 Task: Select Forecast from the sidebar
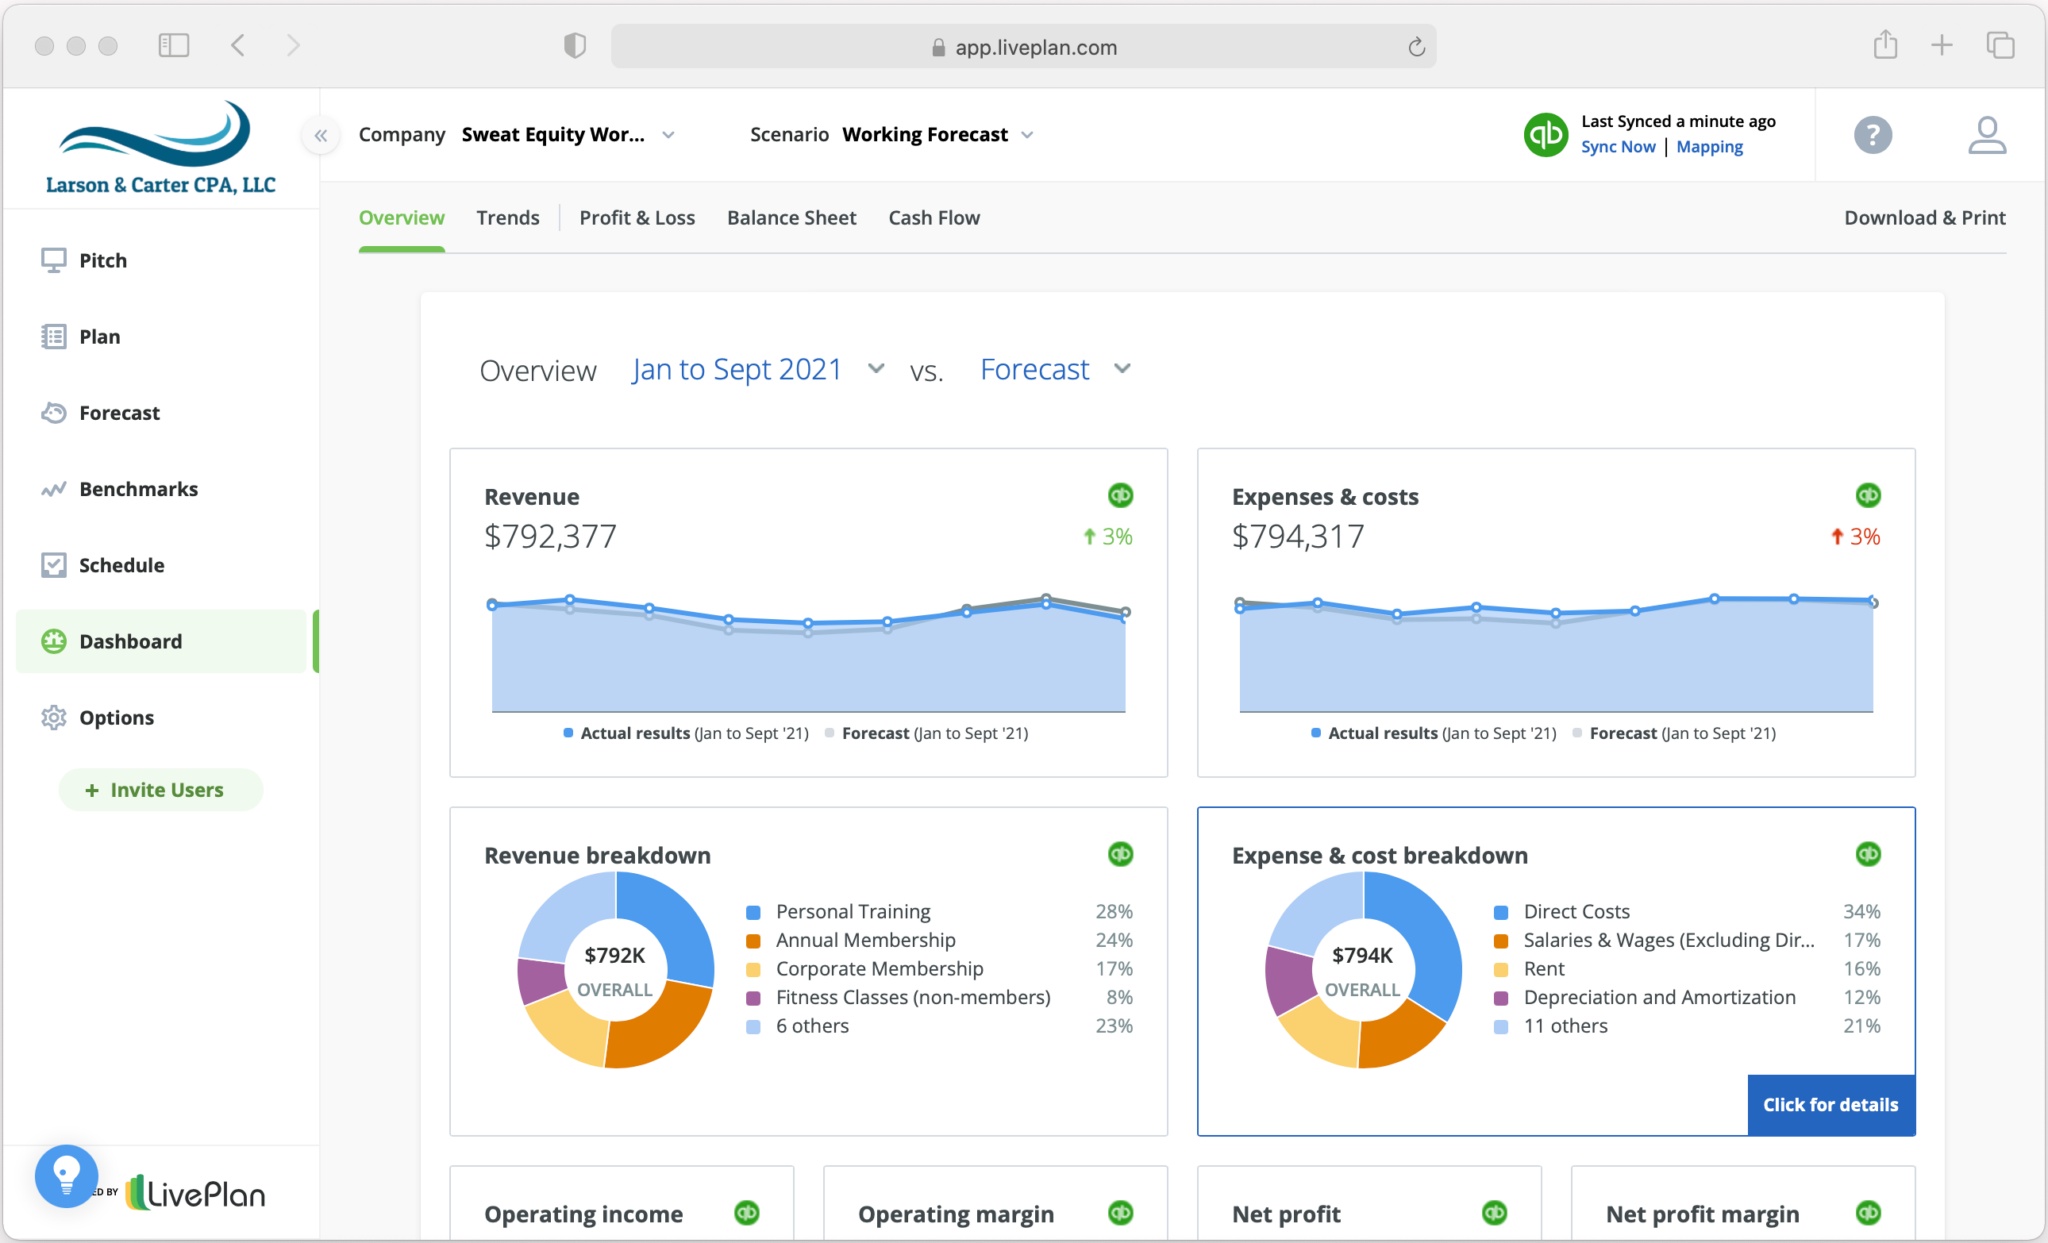pyautogui.click(x=118, y=412)
